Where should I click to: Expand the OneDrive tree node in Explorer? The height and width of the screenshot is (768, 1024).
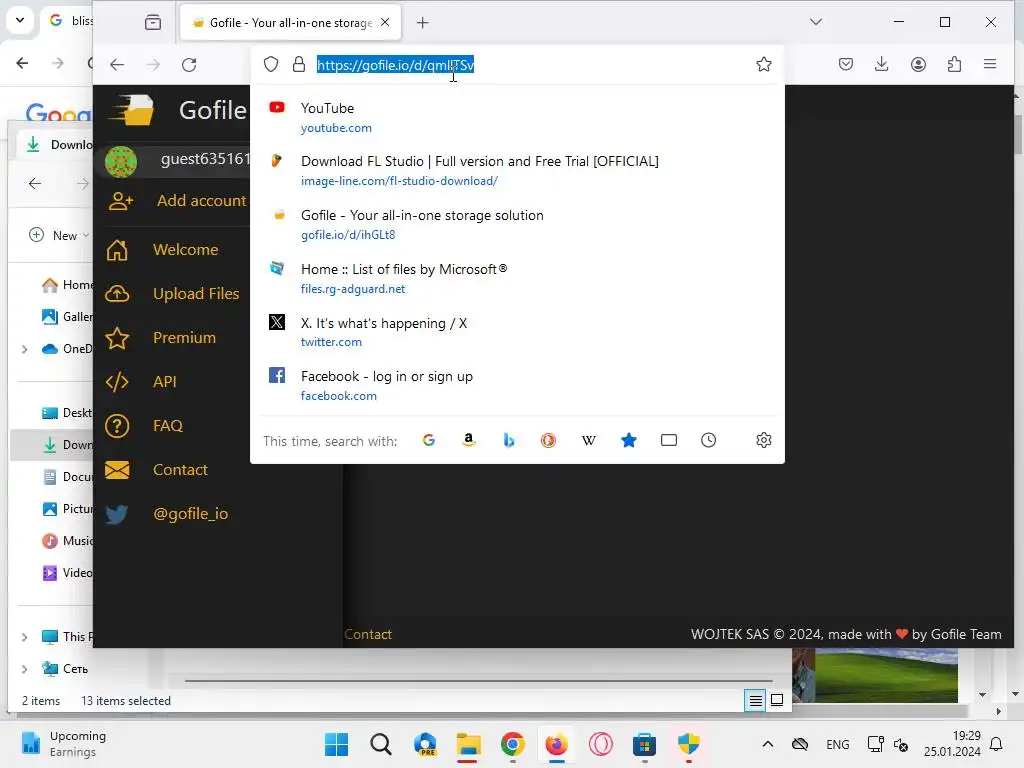pyautogui.click(x=24, y=349)
